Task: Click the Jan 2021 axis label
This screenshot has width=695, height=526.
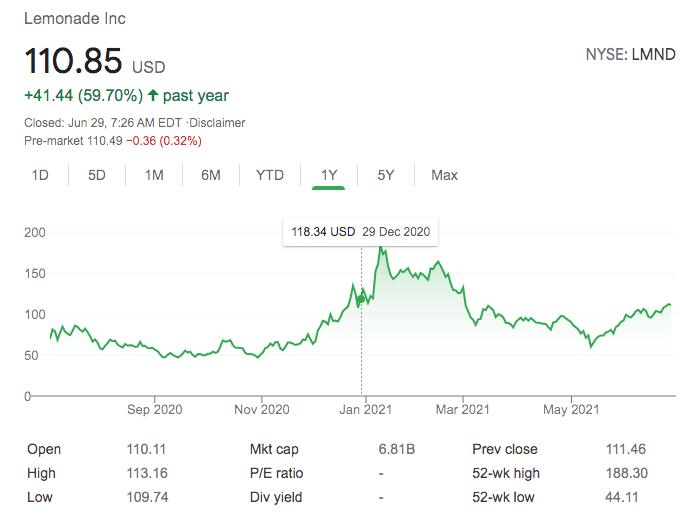Action: click(366, 409)
